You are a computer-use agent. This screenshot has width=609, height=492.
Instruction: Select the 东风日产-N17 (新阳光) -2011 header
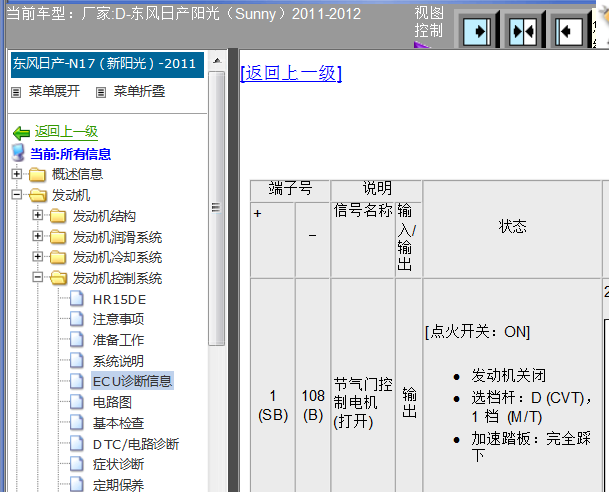(x=107, y=64)
